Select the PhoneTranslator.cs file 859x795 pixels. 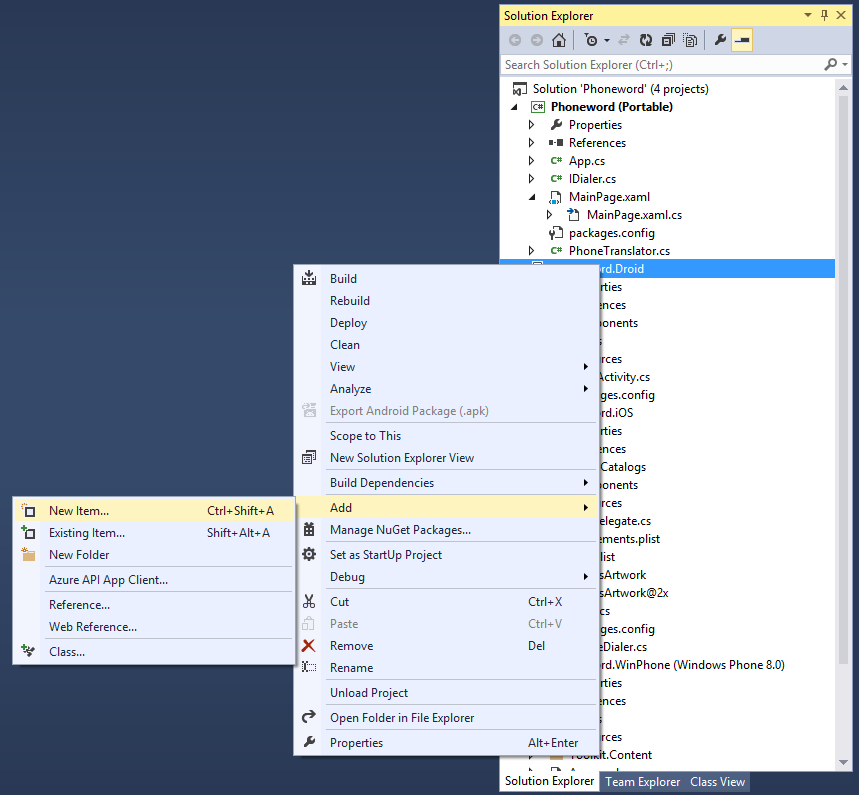619,251
